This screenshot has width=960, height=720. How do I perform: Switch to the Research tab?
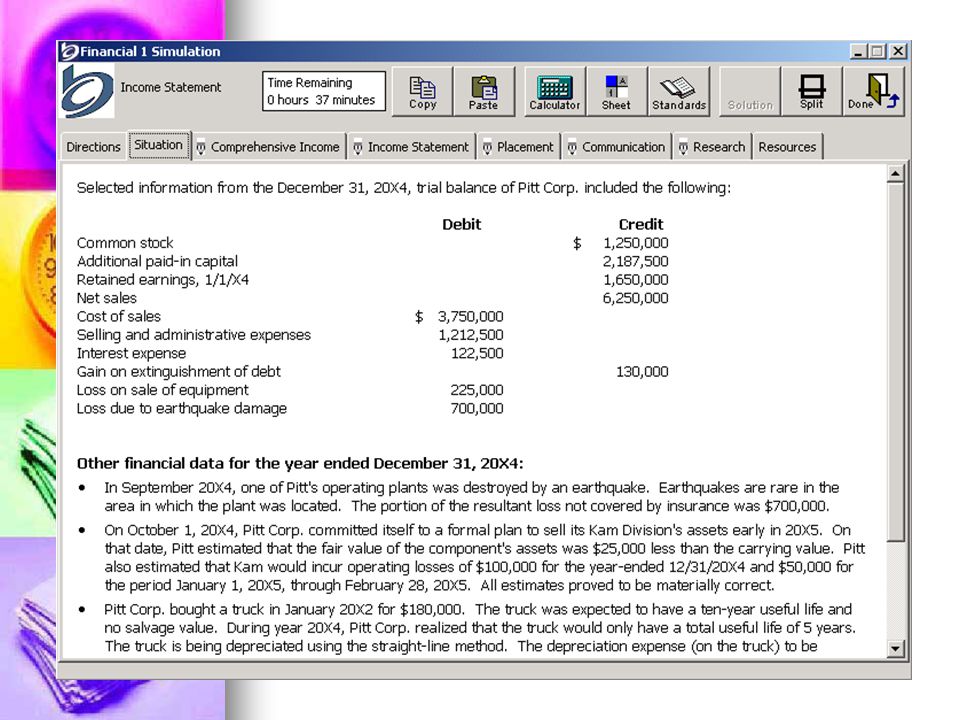coord(712,147)
